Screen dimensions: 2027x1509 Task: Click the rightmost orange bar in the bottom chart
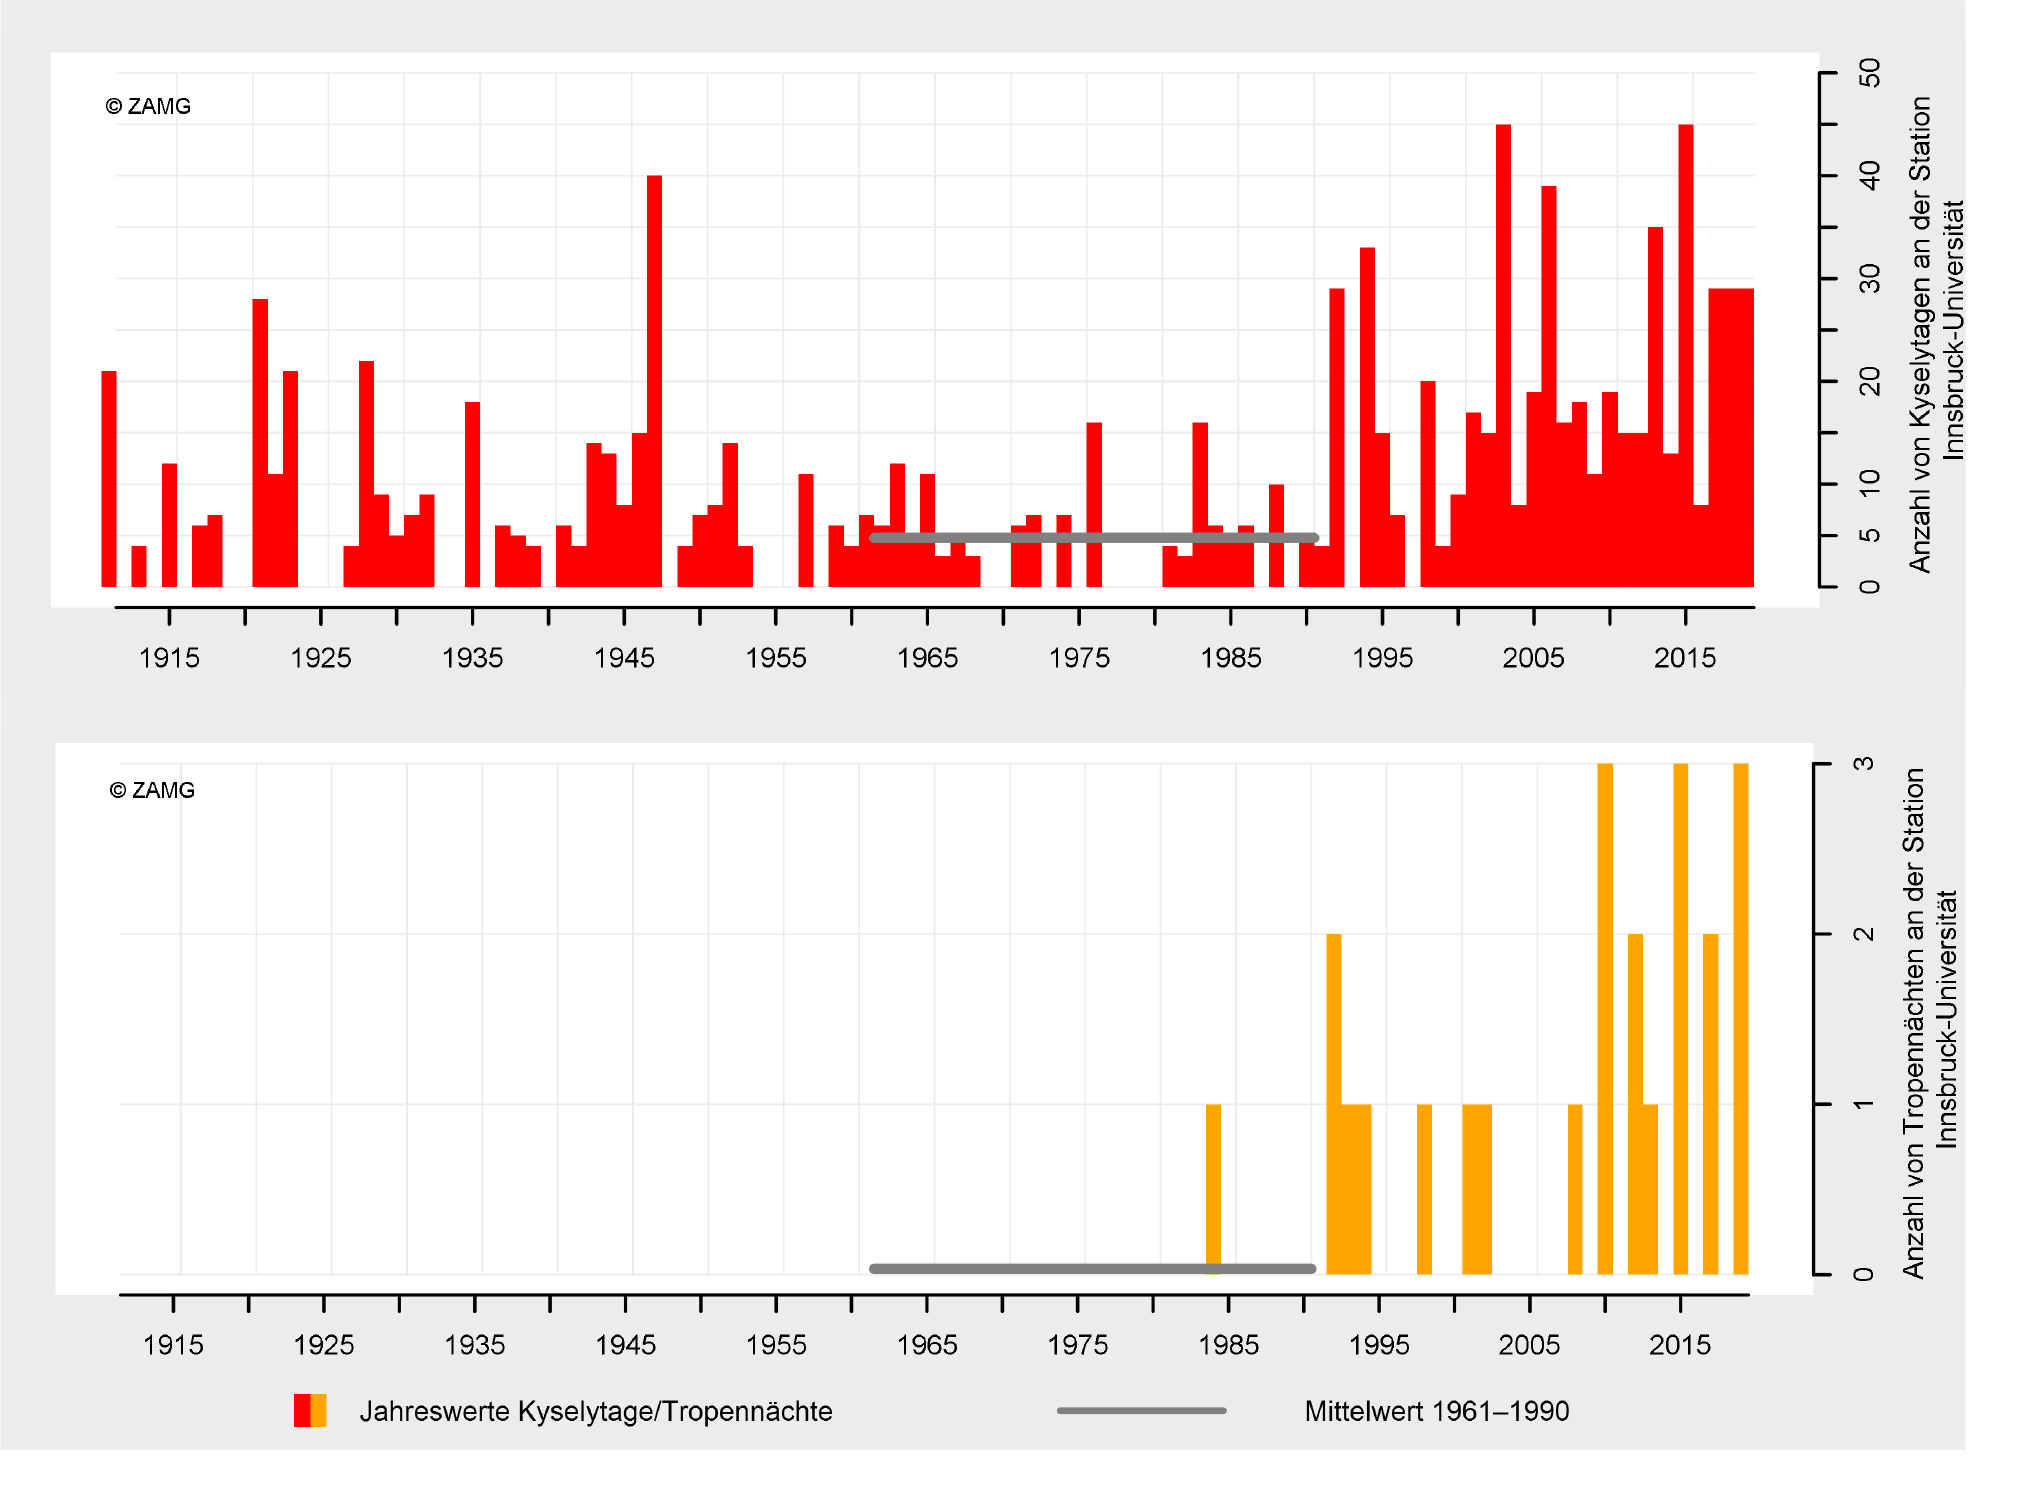(1740, 1018)
